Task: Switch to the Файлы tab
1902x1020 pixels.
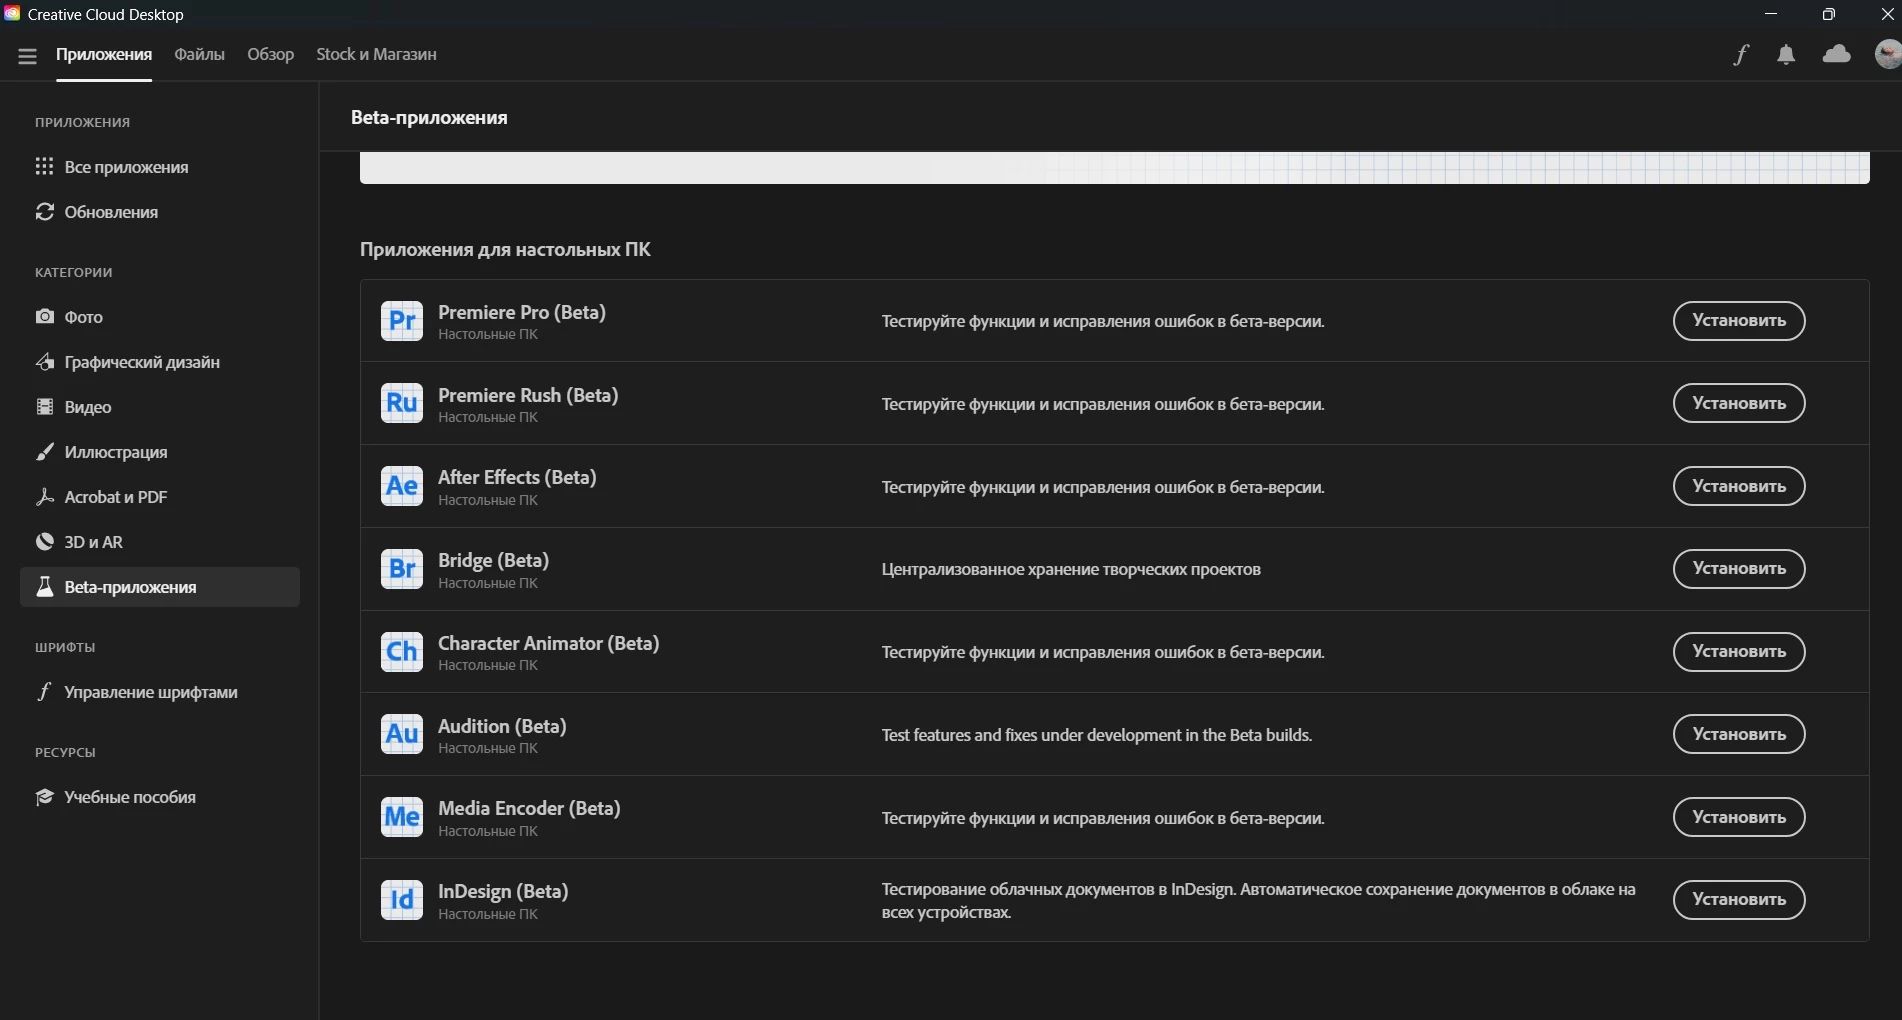Action: tap(199, 54)
